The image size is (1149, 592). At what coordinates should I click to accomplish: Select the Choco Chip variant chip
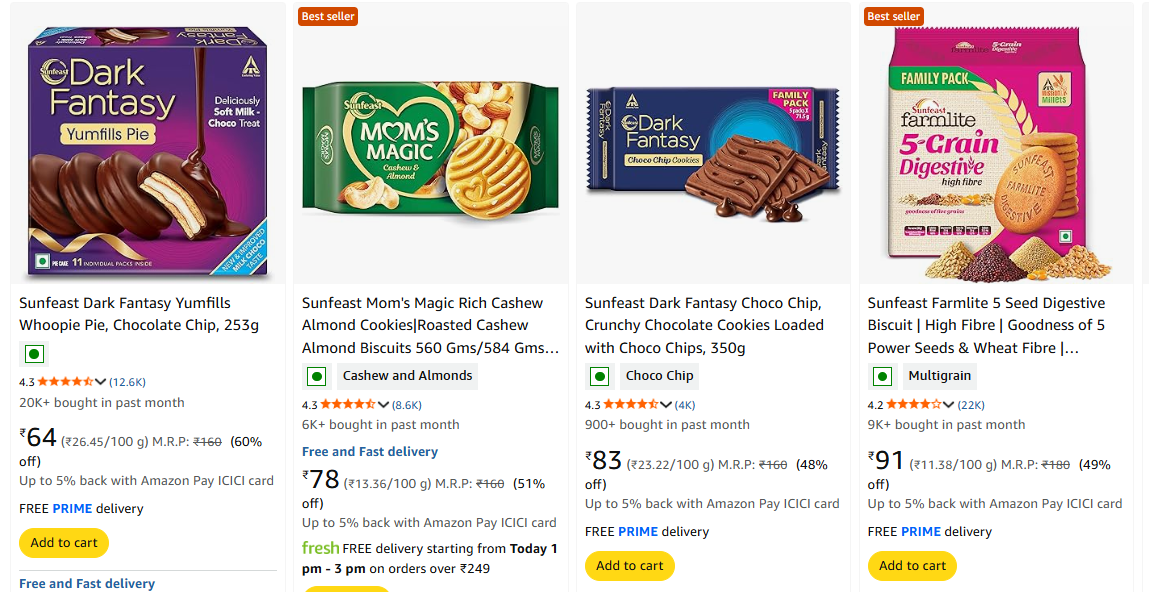pyautogui.click(x=659, y=376)
